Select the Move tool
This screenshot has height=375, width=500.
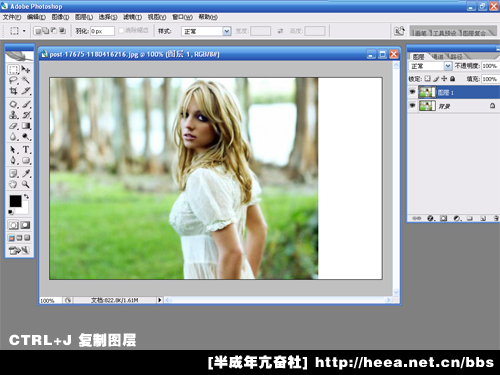coord(26,69)
